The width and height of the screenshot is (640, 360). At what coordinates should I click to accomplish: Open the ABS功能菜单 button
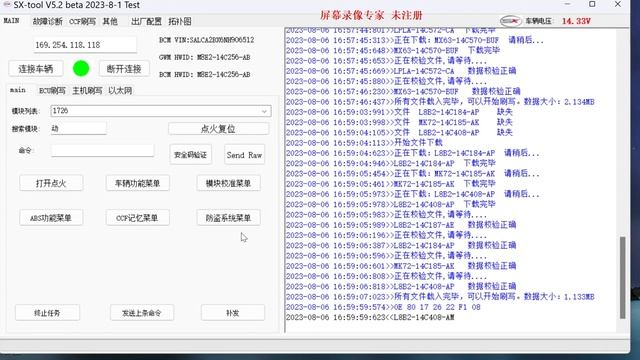(51, 218)
